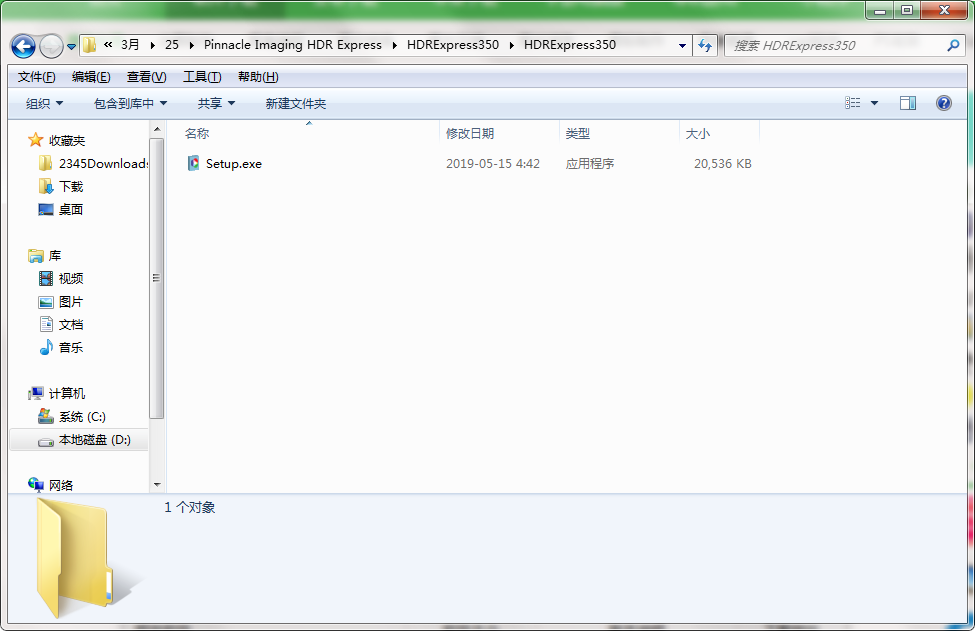
Task: Expand arrow after 3月 breadcrumb
Action: click(x=152, y=45)
